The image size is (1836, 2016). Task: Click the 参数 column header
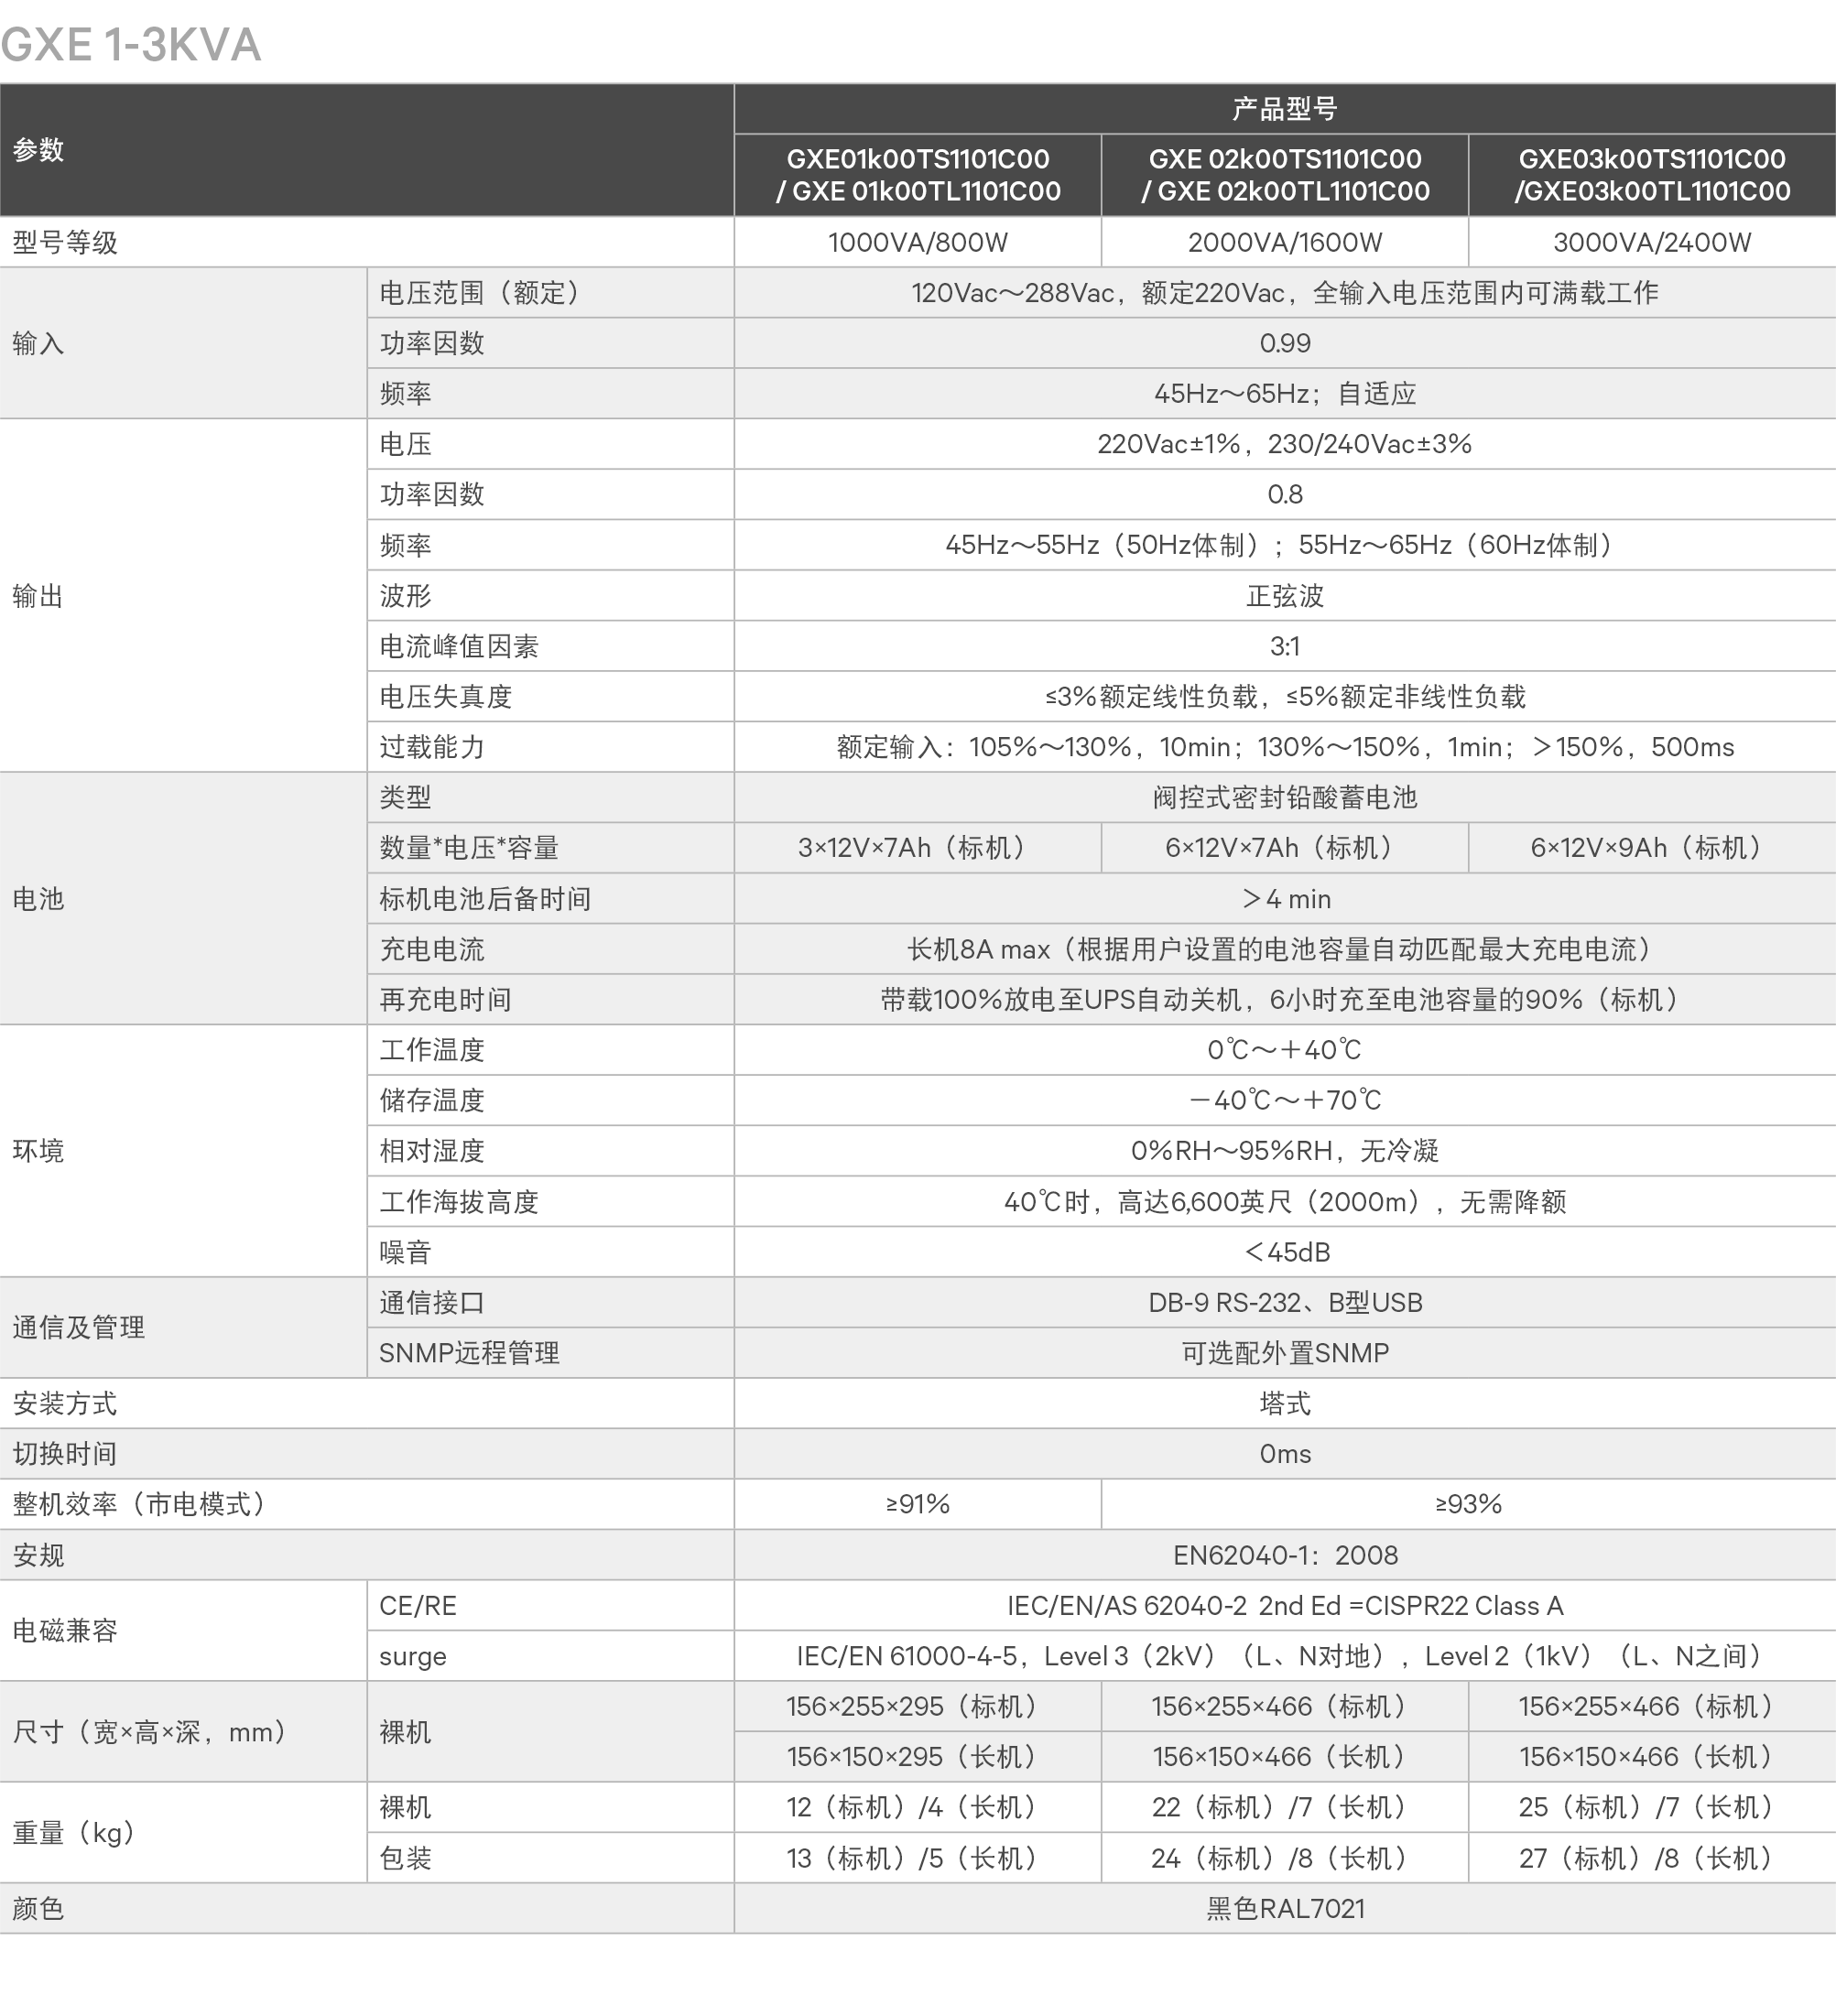tap(367, 150)
